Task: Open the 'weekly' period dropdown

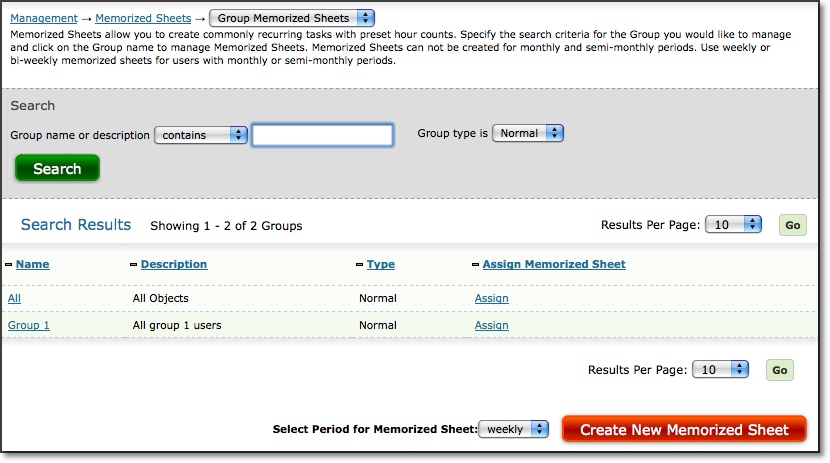Action: tap(513, 429)
